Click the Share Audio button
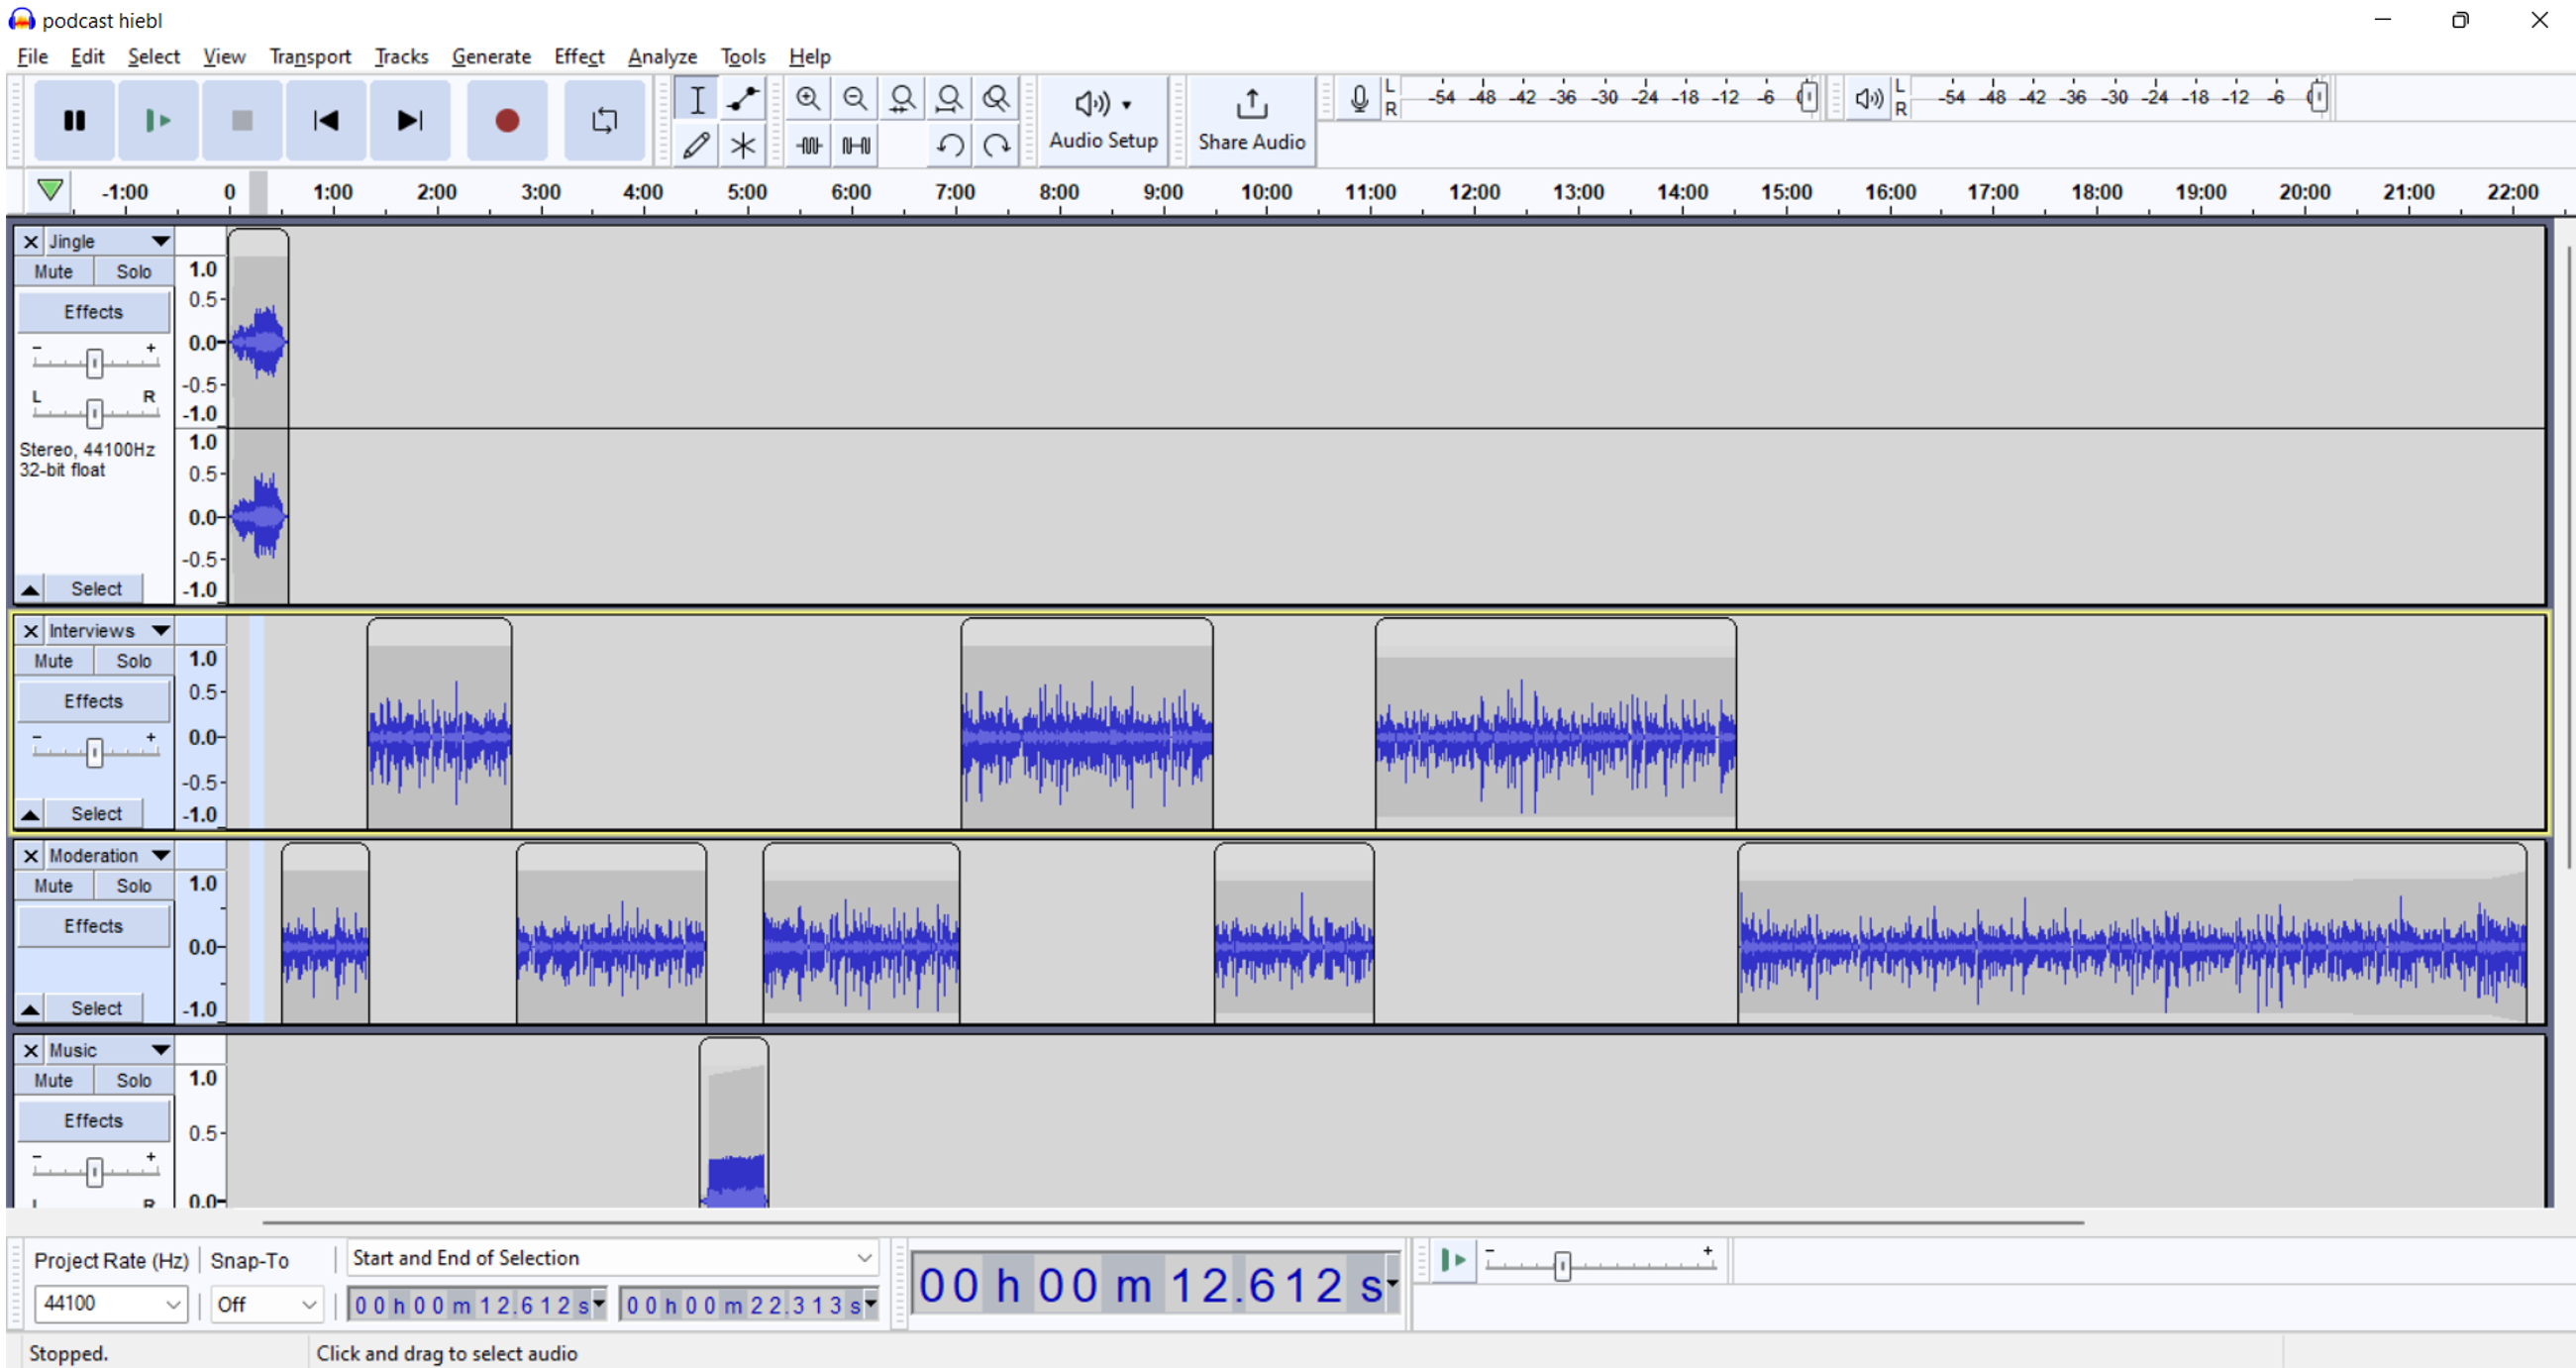This screenshot has height=1368, width=2576. click(x=1247, y=119)
